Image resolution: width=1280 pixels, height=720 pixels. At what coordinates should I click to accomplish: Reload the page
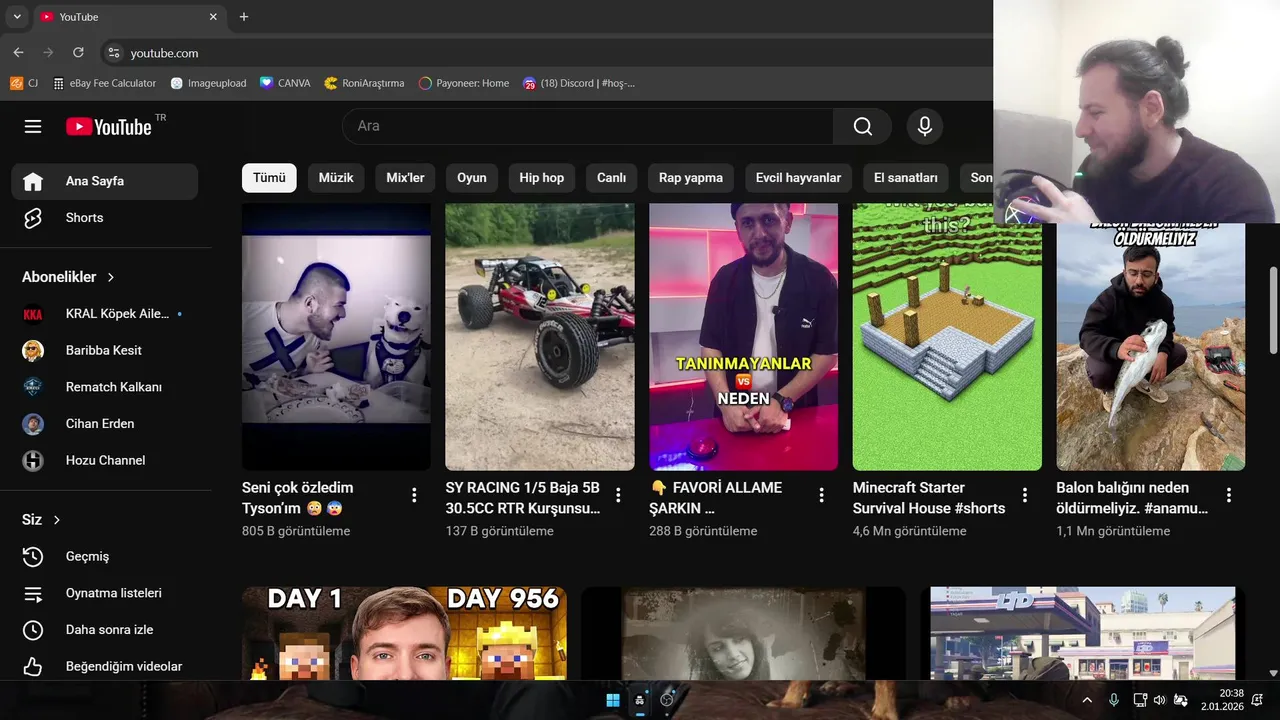pyautogui.click(x=78, y=53)
